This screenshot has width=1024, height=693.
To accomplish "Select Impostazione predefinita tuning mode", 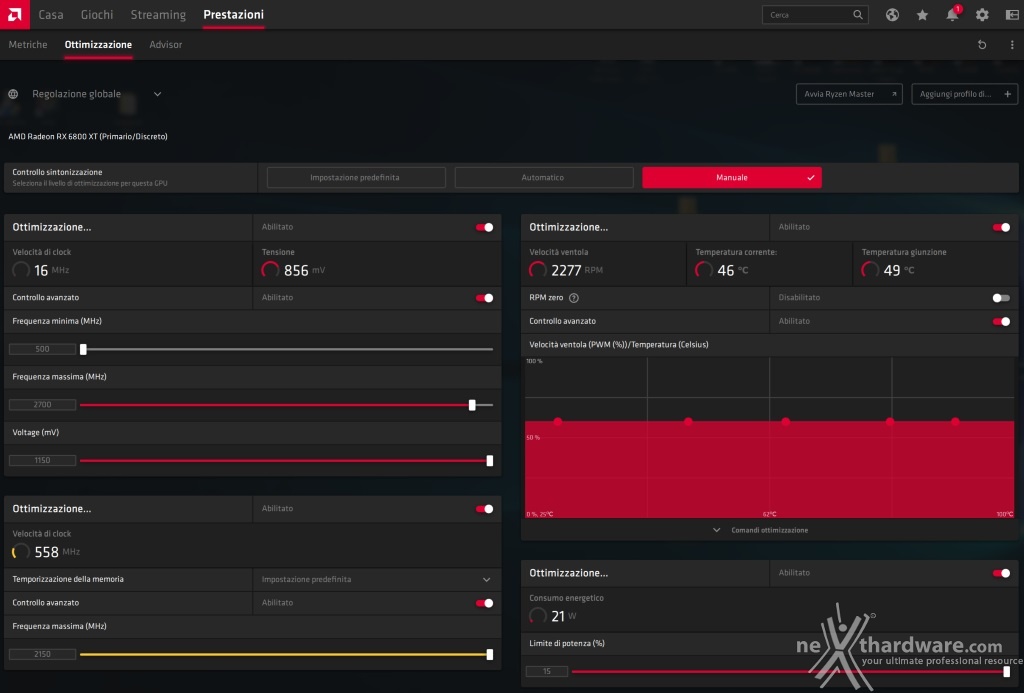I will [x=356, y=178].
